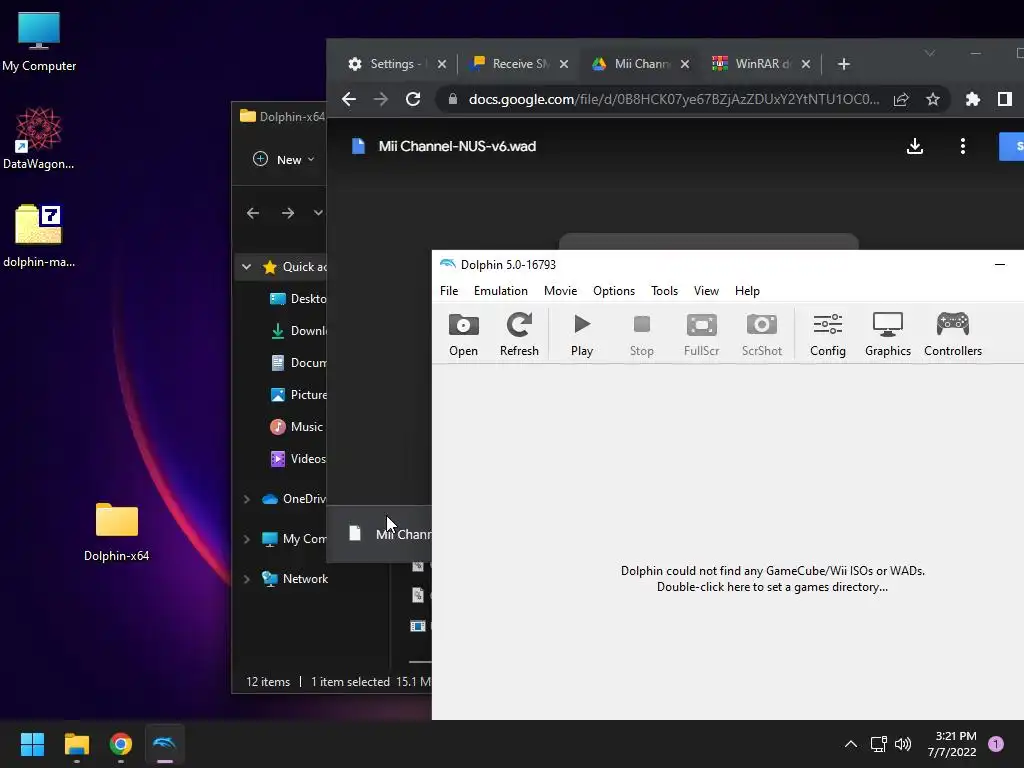Open the Help menu in Dolphin
This screenshot has width=1024, height=768.
point(747,291)
